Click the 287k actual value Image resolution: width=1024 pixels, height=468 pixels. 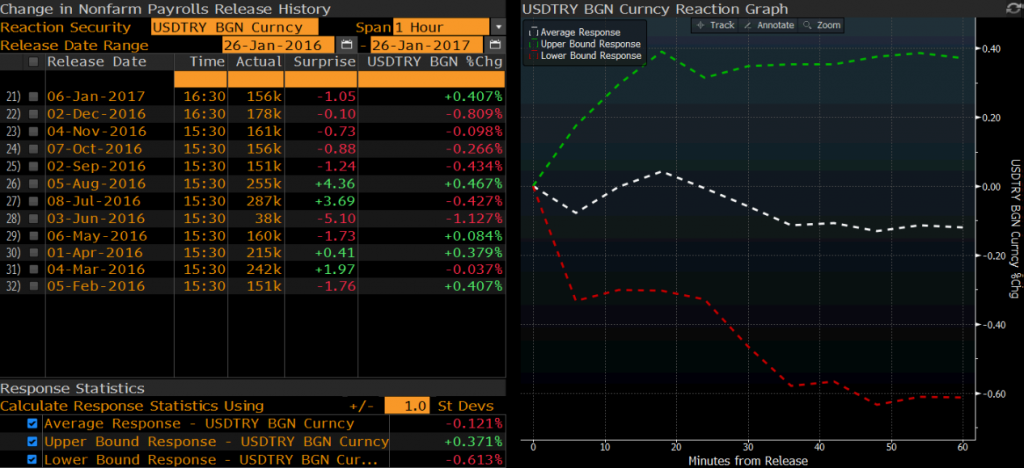click(x=264, y=200)
